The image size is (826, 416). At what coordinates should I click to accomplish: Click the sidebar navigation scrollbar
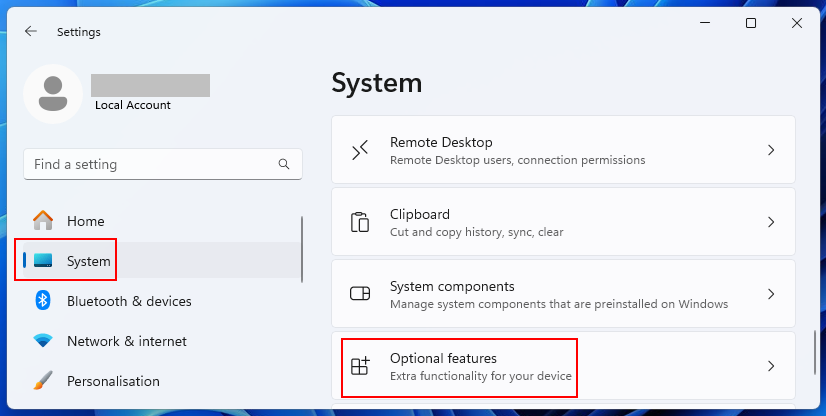(x=302, y=248)
